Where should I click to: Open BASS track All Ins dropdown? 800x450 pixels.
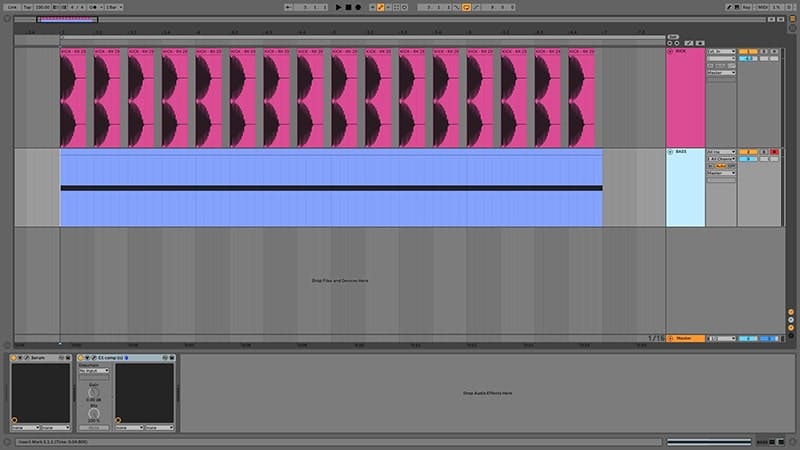721,152
